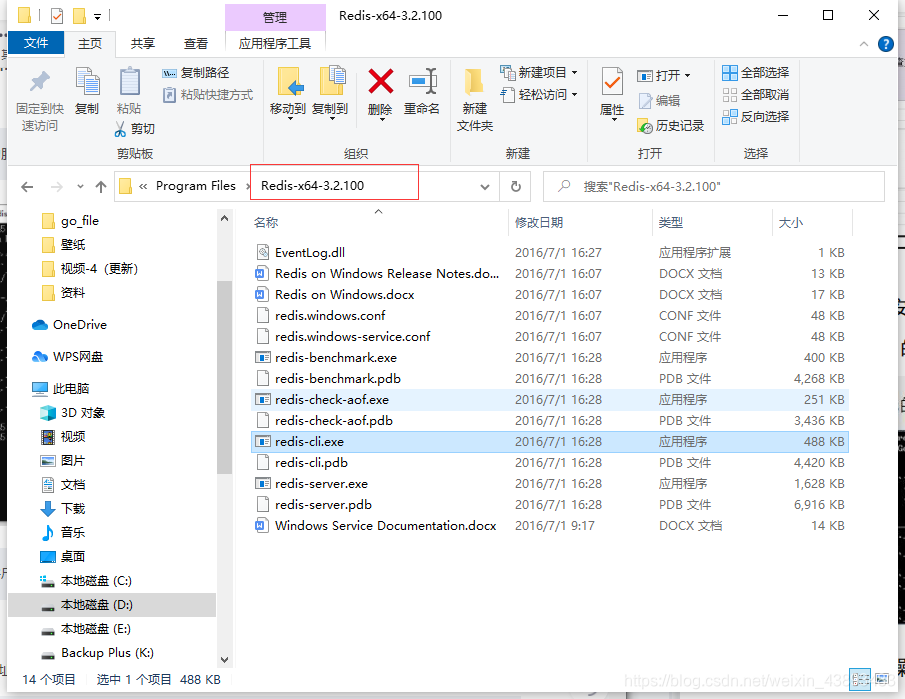
Task: Click the quick access properties checkmark icon
Action: pos(57,16)
